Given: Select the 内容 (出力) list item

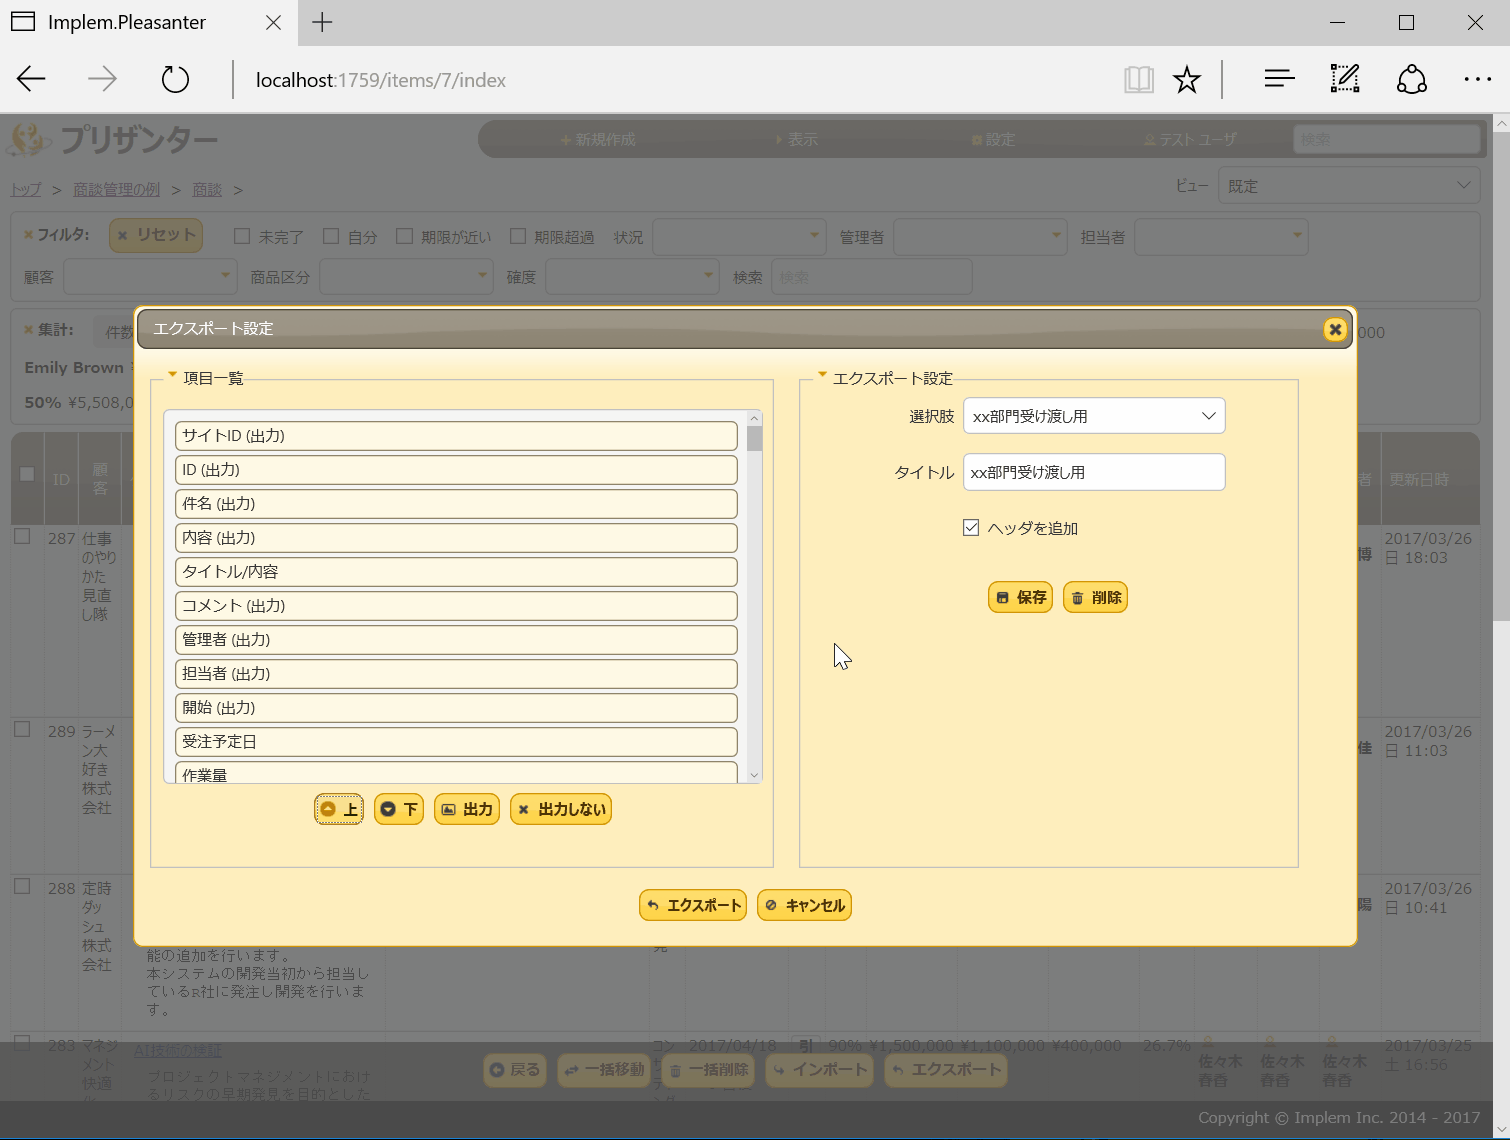Looking at the screenshot, I should click(x=456, y=538).
